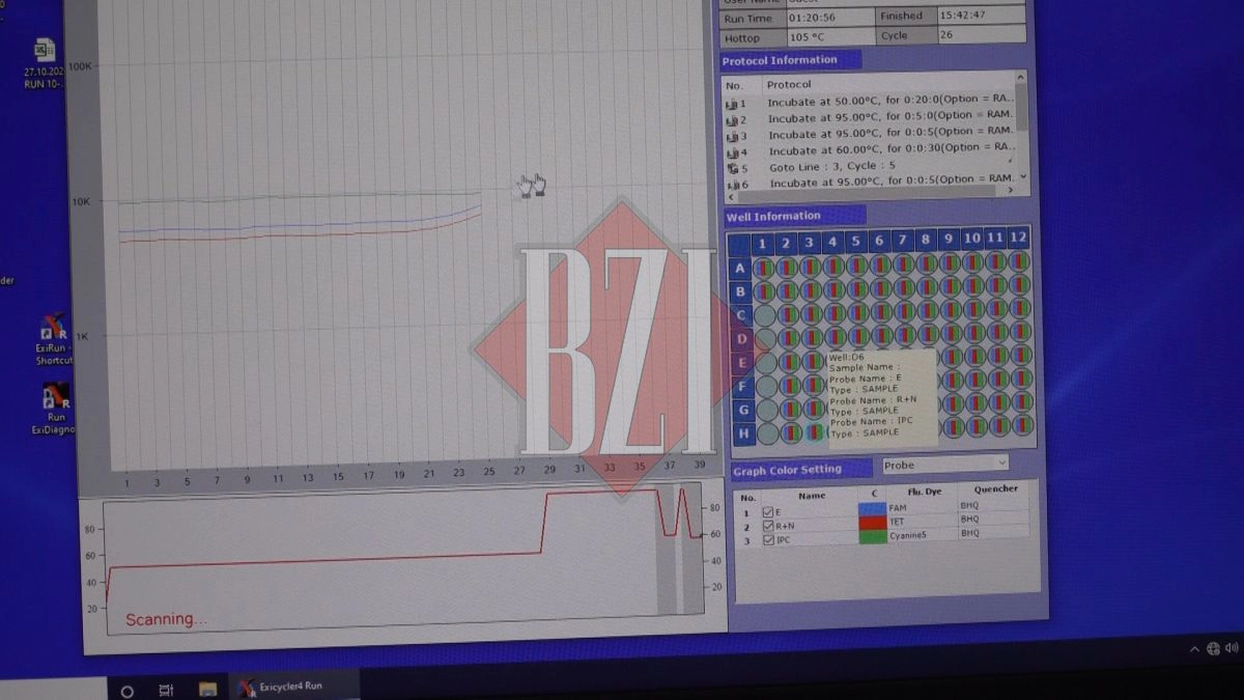
Task: Toggle the R+N probe checkbox
Action: [768, 526]
